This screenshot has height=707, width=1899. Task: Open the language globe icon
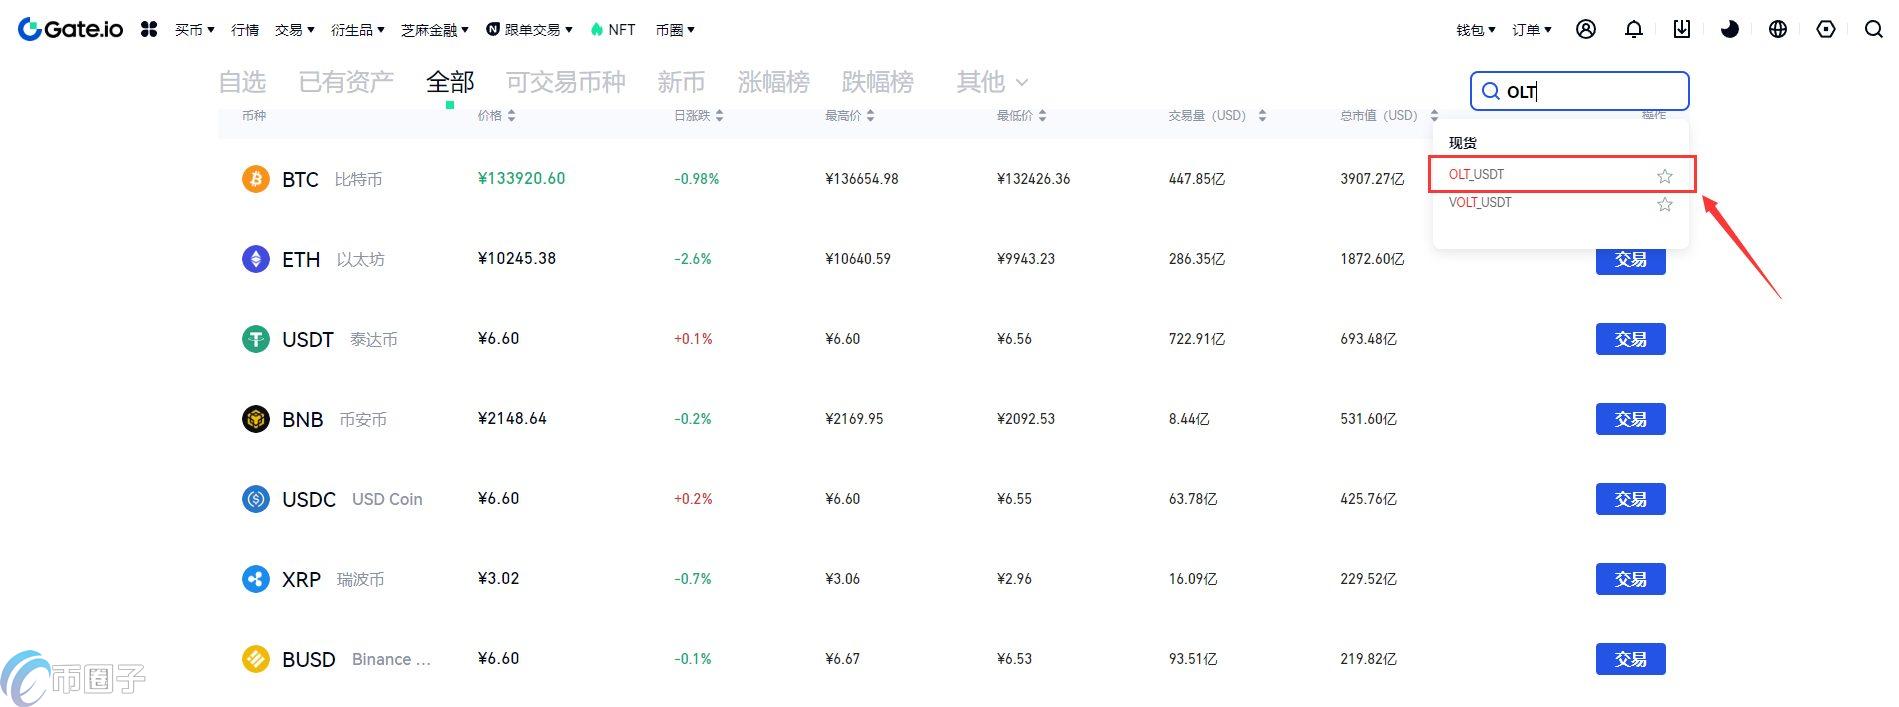(x=1778, y=29)
